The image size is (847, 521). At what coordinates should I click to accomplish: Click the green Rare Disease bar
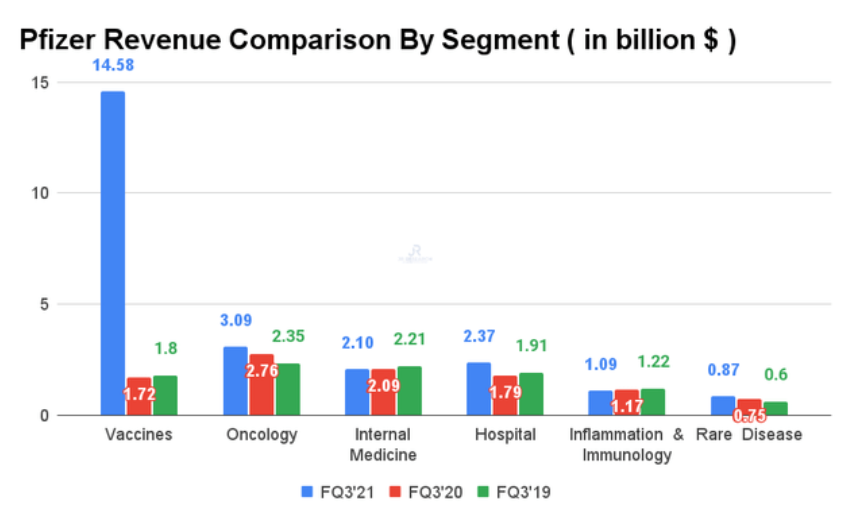[776, 409]
